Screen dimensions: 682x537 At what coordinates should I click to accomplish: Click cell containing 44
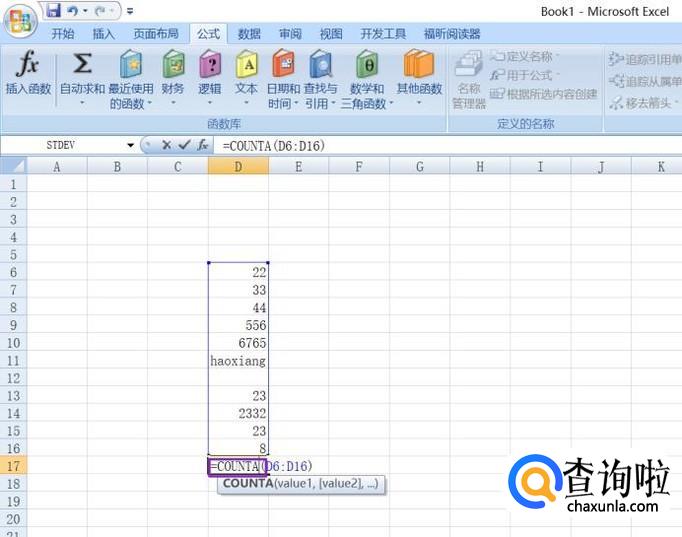(238, 308)
